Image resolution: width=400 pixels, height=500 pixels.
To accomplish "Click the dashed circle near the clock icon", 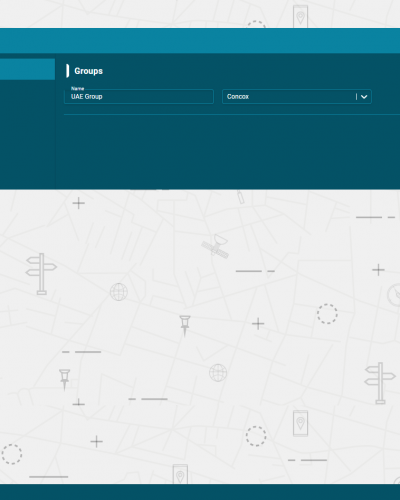I will click(x=327, y=314).
